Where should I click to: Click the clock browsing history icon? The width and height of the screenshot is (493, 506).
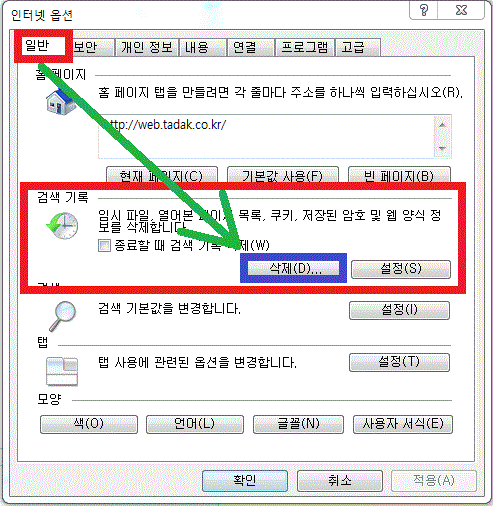tap(62, 226)
